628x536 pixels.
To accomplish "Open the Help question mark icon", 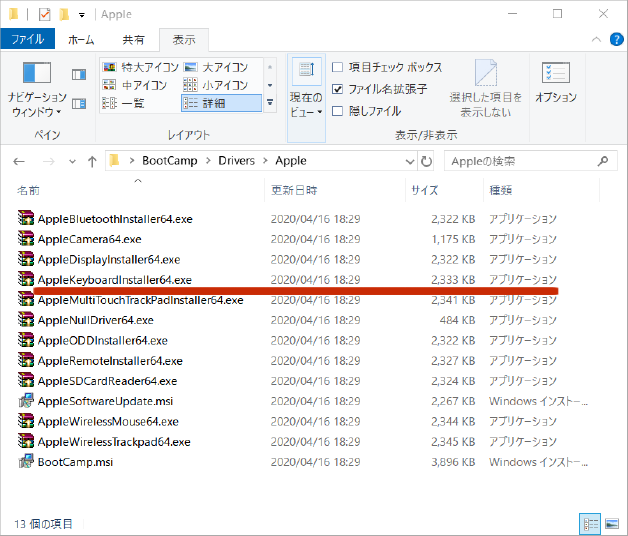I will point(616,39).
